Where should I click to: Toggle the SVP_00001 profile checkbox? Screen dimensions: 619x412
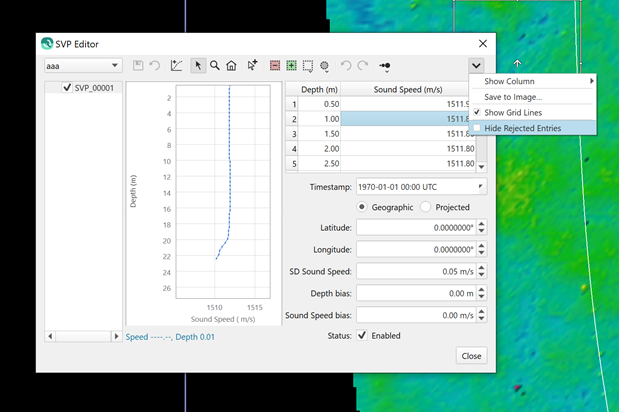pyautogui.click(x=67, y=88)
